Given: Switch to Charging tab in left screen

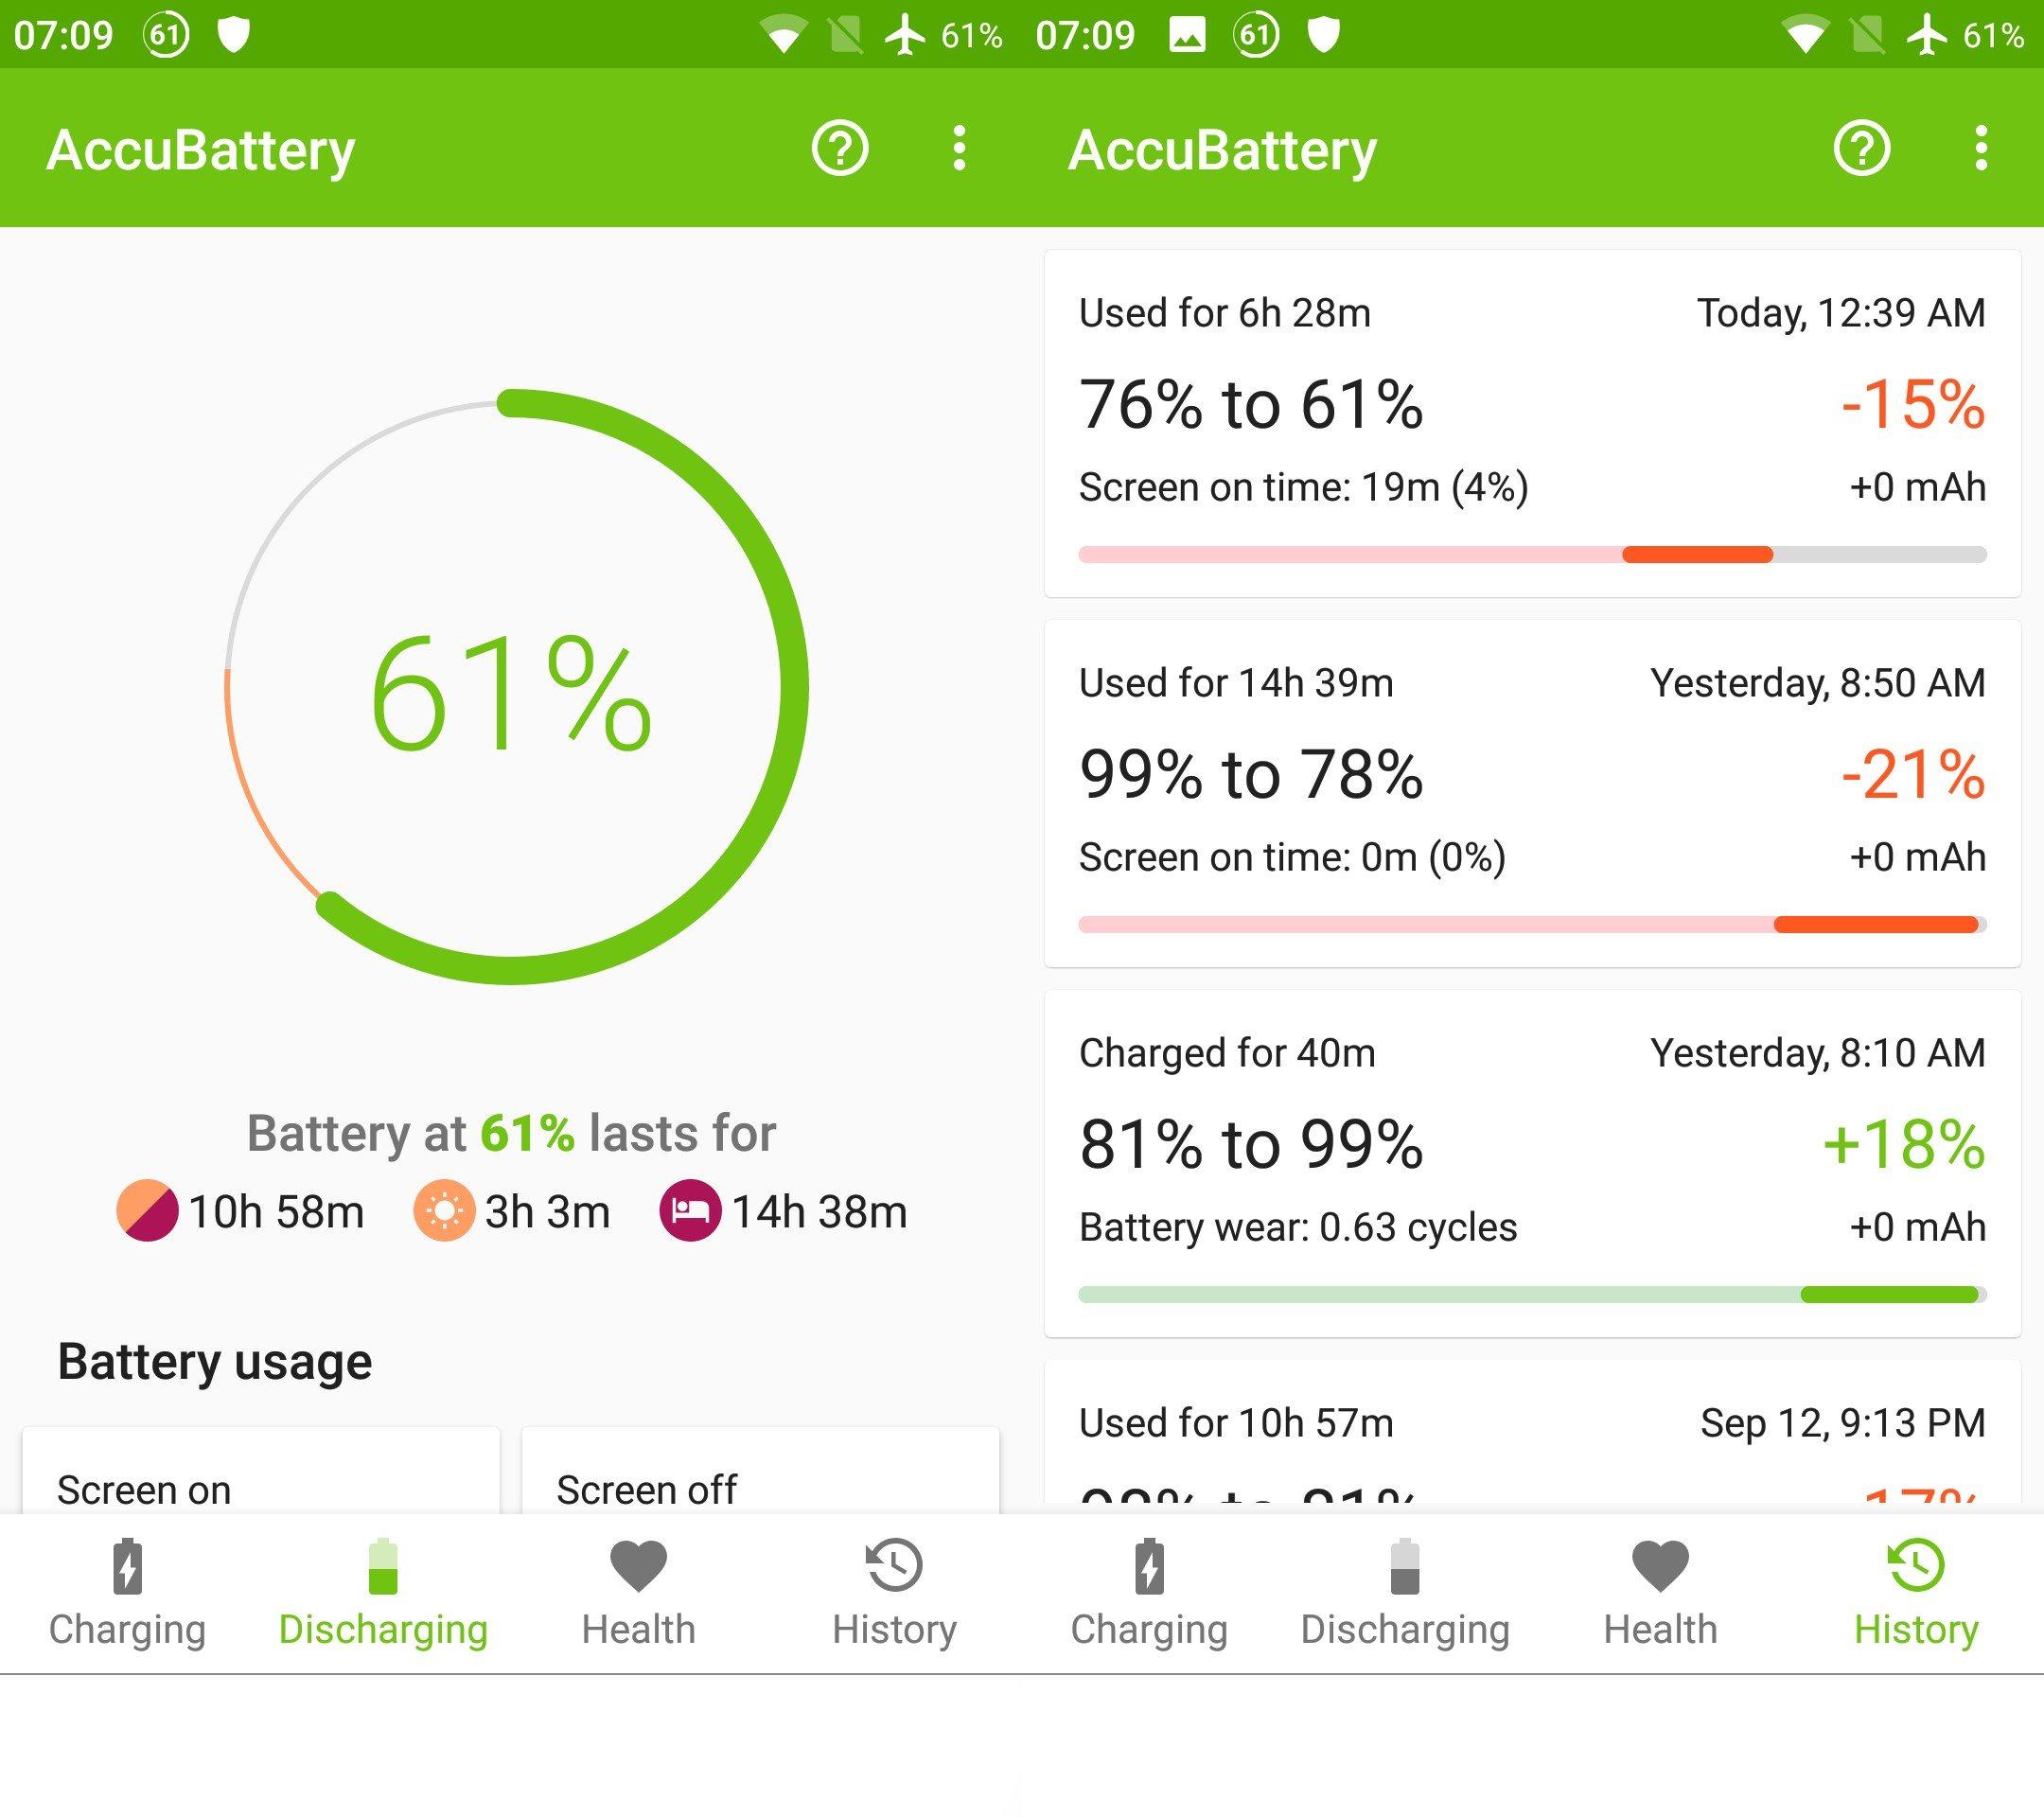Looking at the screenshot, I should point(128,1594).
